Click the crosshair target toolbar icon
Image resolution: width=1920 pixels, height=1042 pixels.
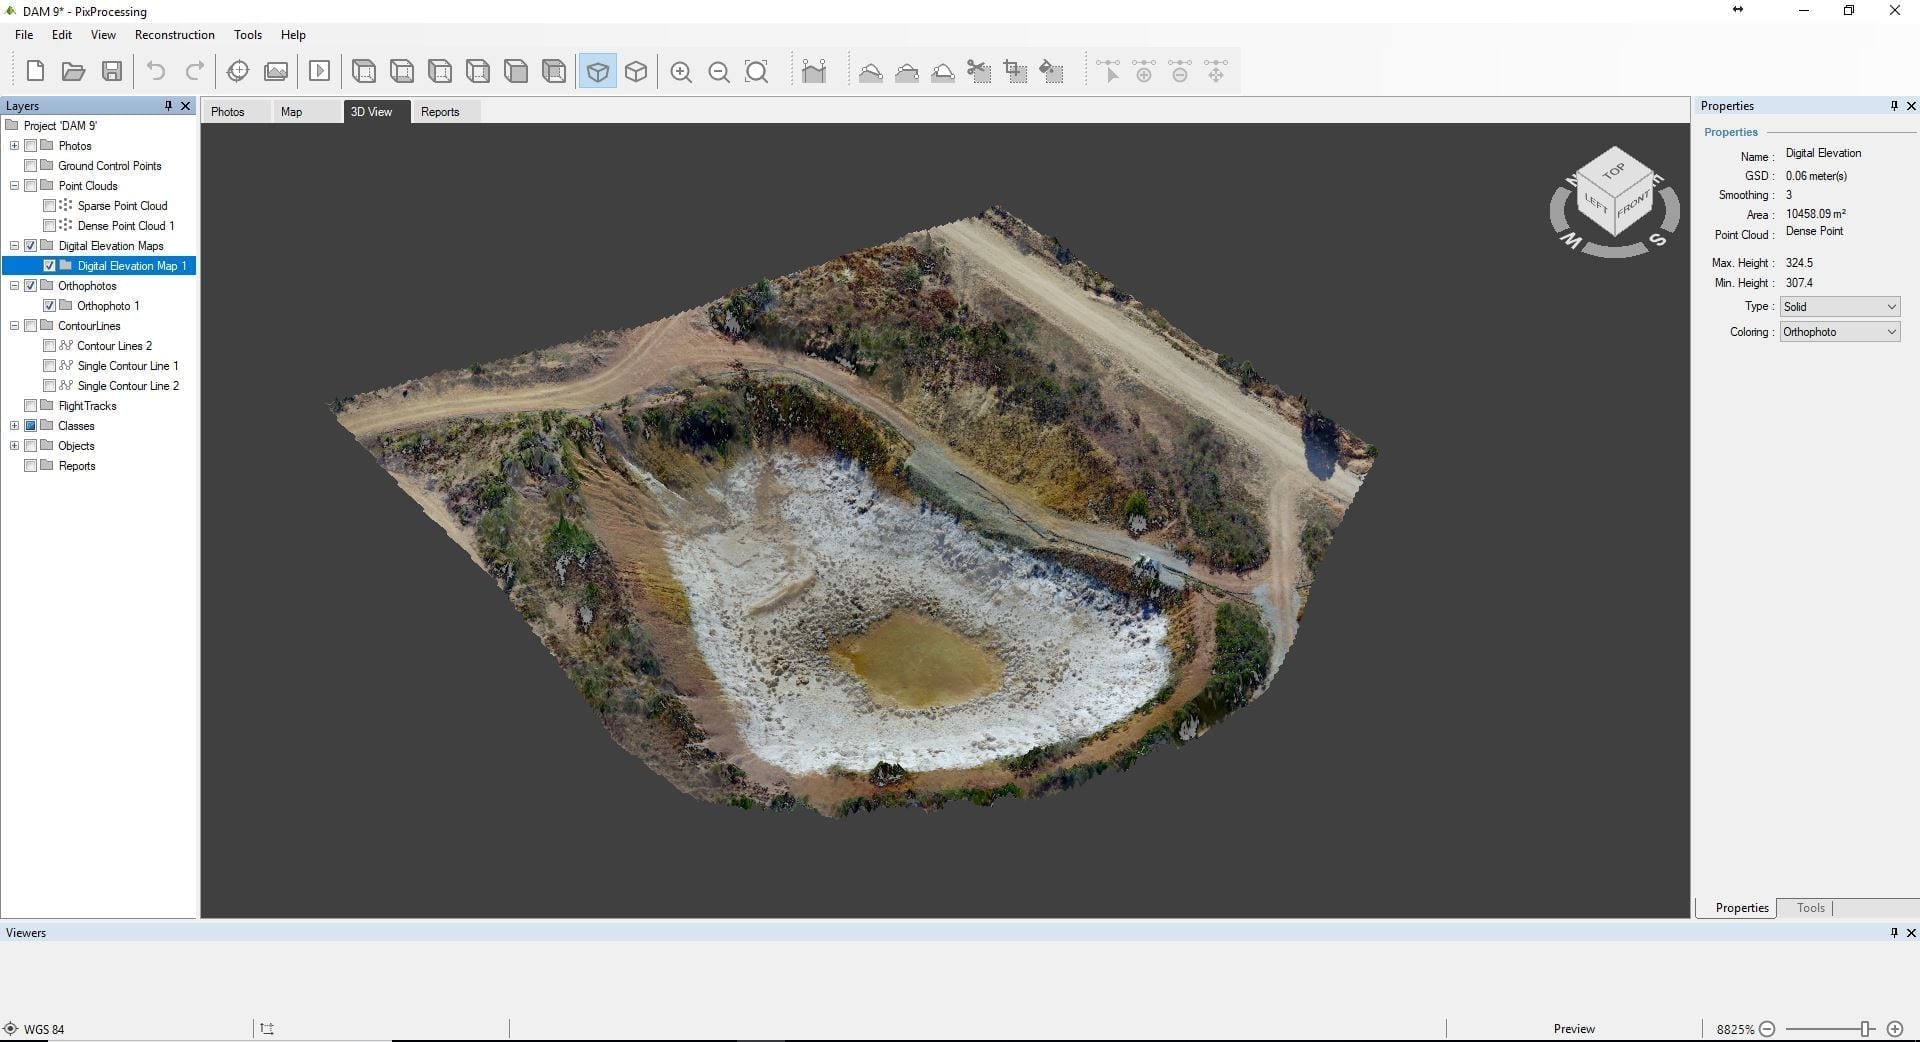coord(238,71)
